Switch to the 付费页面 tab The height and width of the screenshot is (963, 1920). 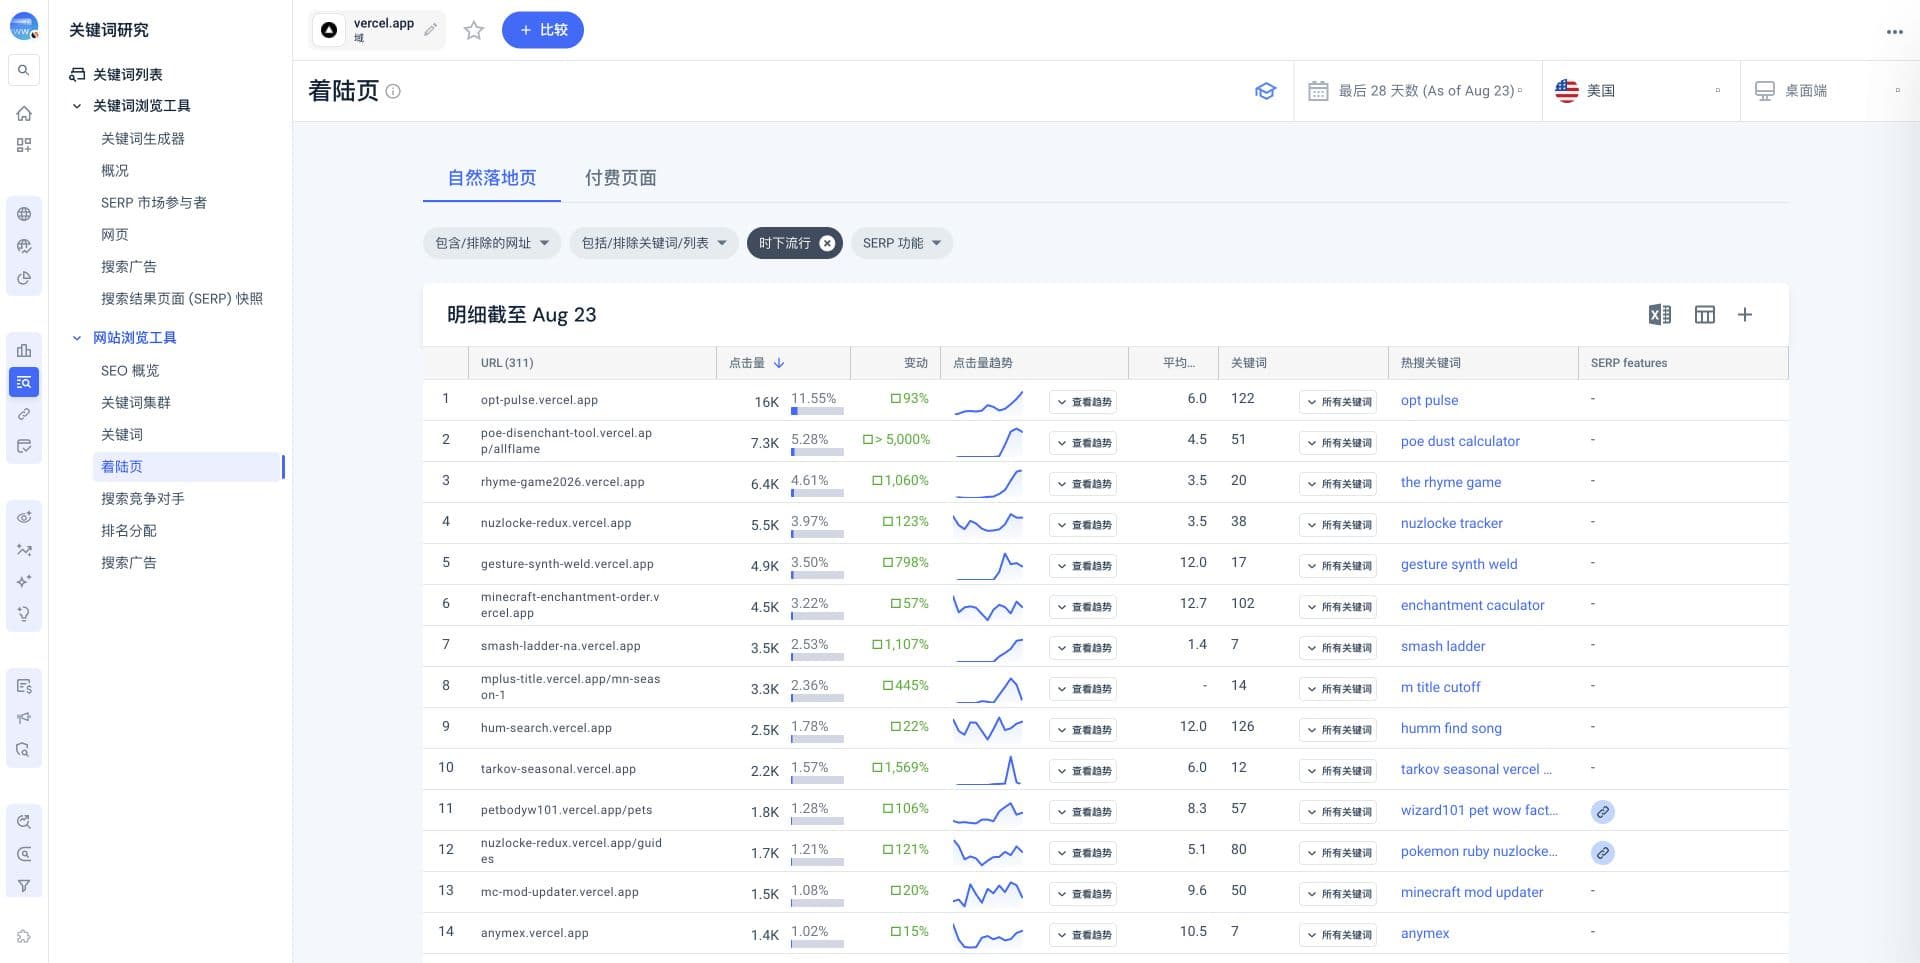coord(620,178)
